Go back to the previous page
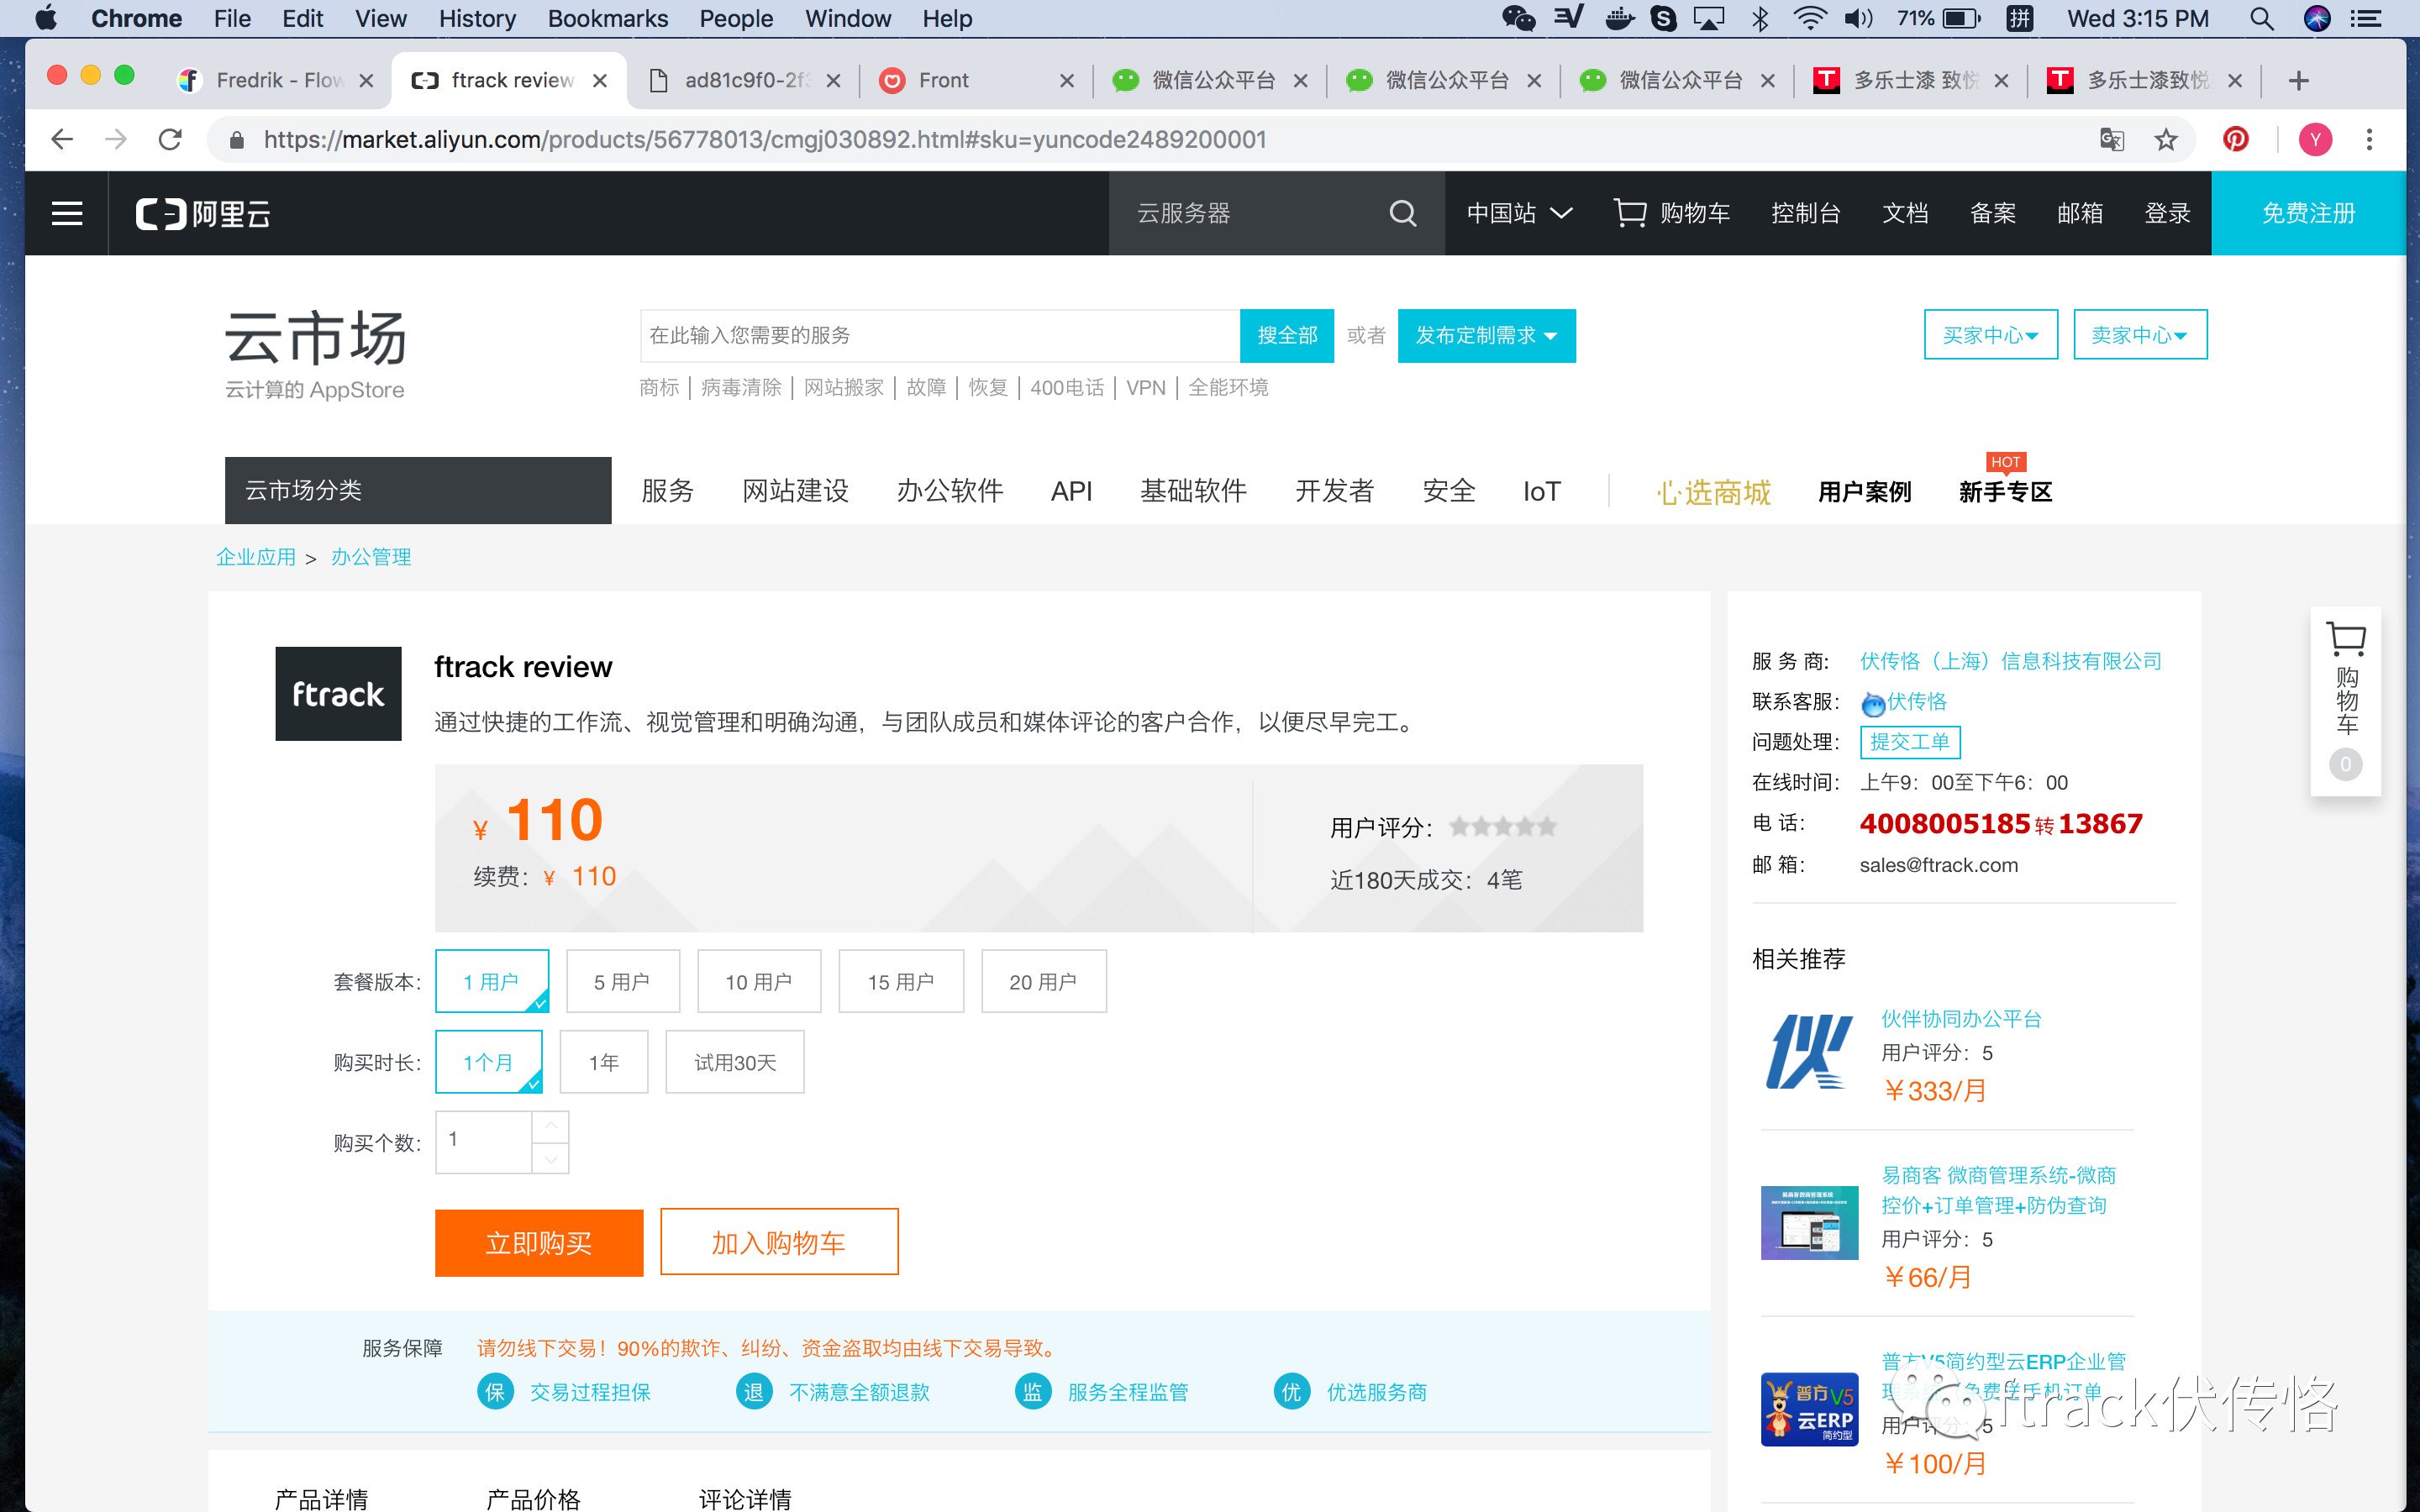 point(62,139)
